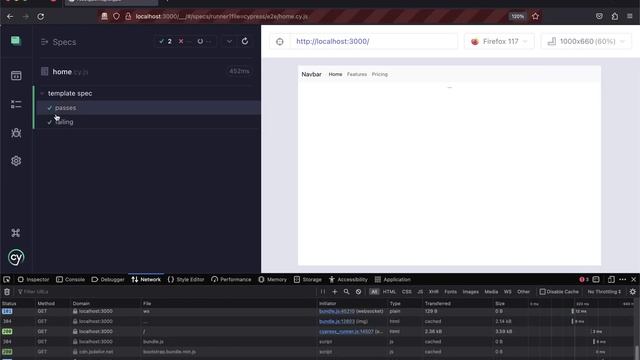The image size is (640, 360).
Task: Filter requests by Images
Action: click(x=471, y=292)
